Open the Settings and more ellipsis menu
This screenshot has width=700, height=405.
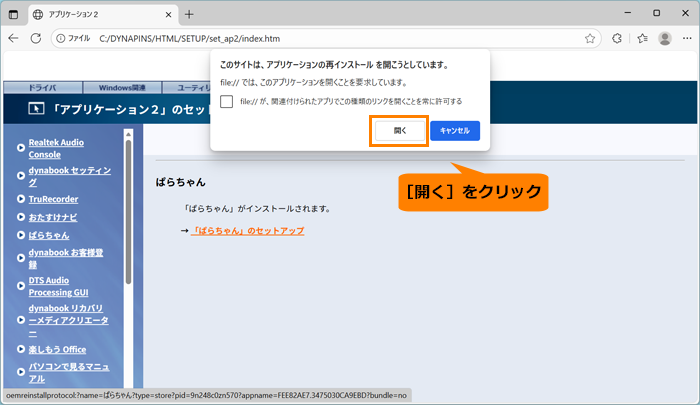tap(687, 38)
